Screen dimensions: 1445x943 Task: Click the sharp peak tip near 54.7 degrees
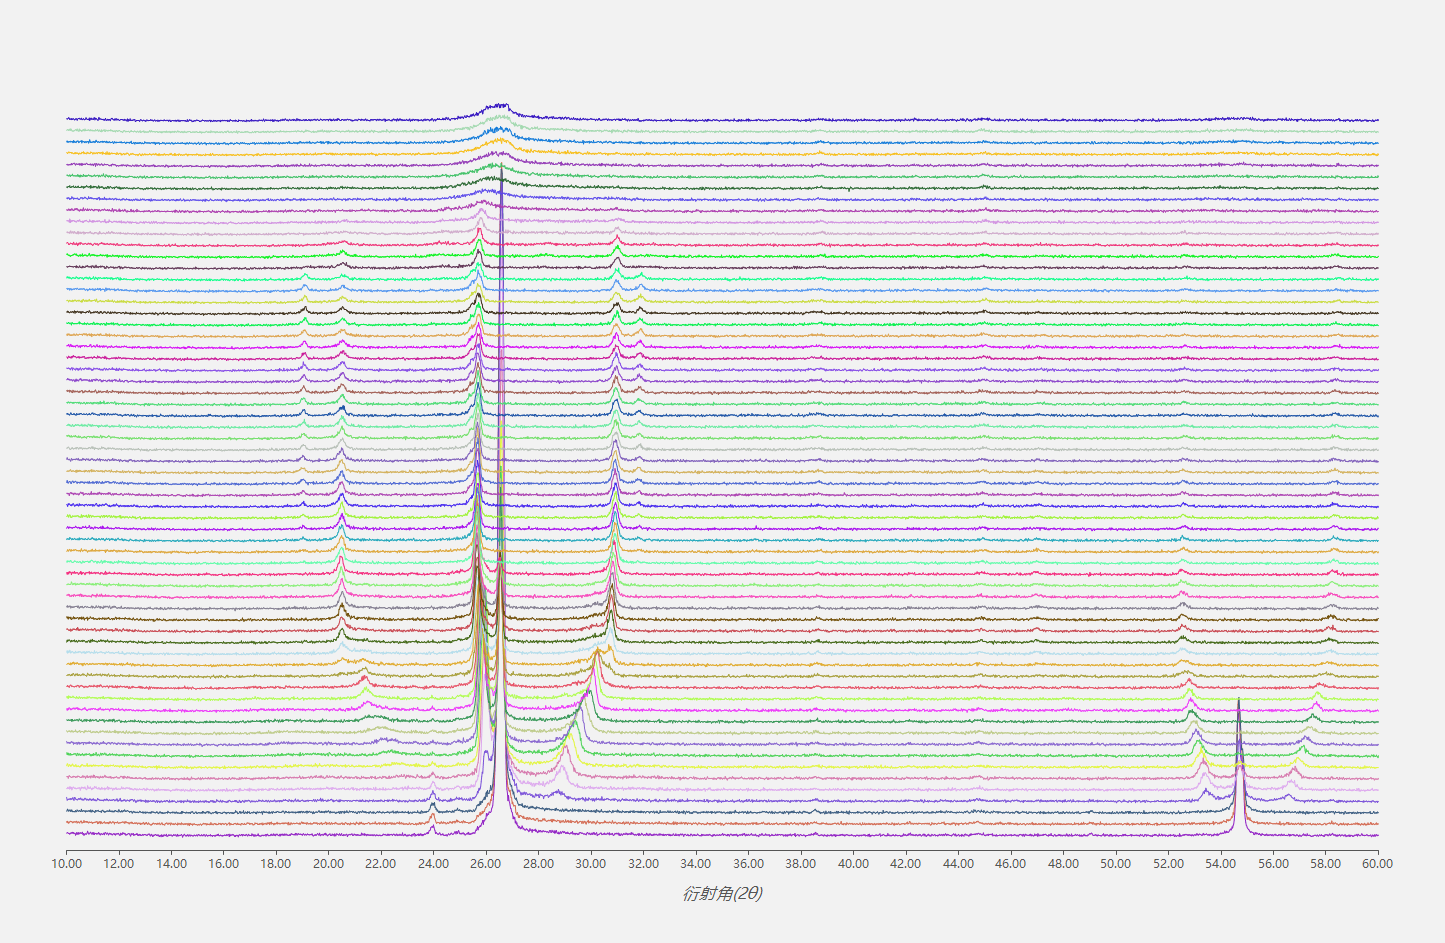[1238, 700]
